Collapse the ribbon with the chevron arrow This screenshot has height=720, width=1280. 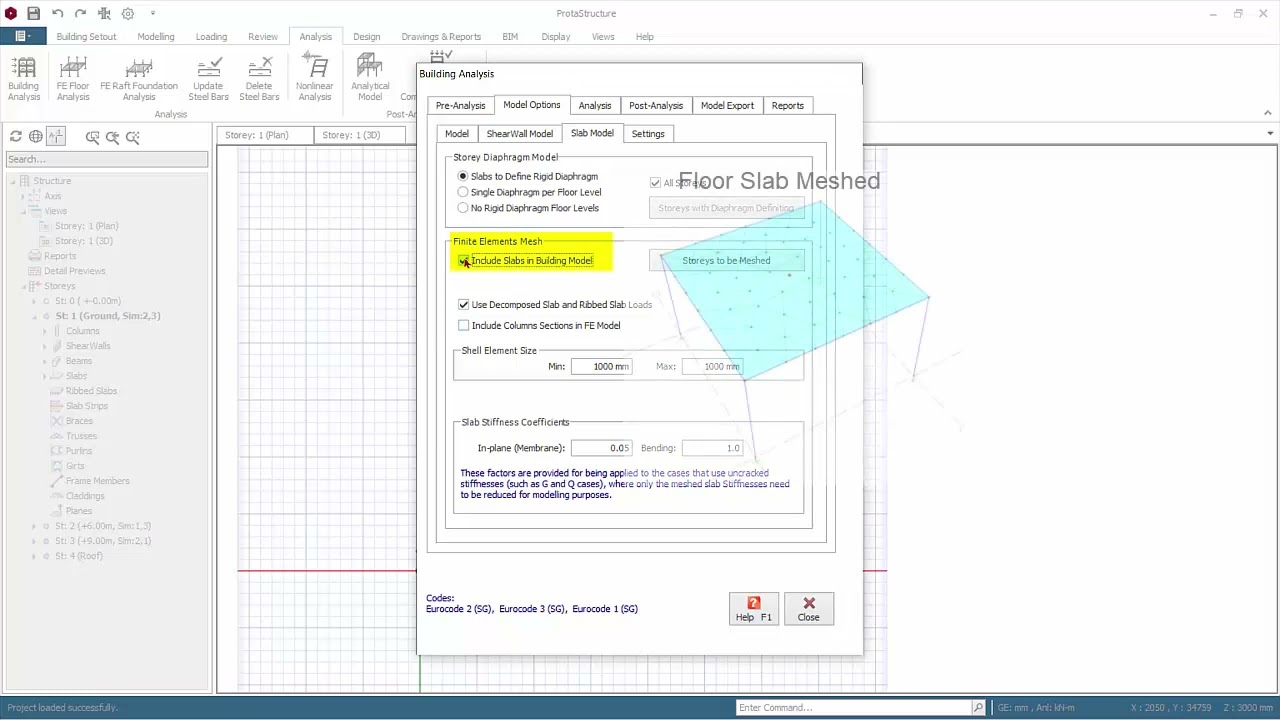1267,113
